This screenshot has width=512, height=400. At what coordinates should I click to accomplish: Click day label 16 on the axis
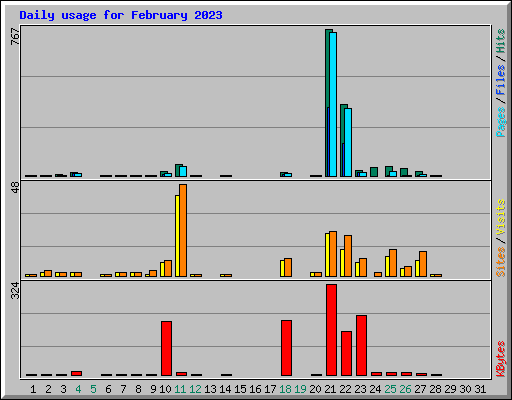(x=255, y=389)
